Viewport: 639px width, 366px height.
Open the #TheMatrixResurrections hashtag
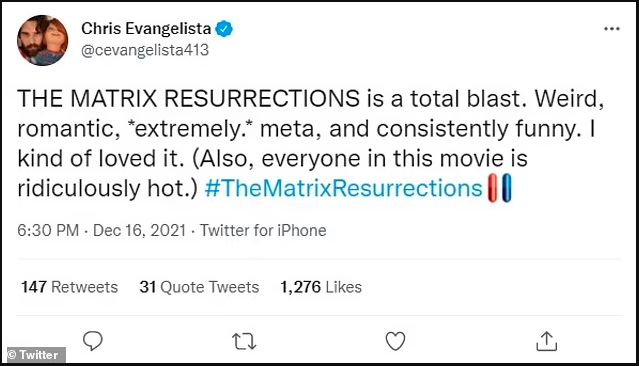(x=344, y=188)
